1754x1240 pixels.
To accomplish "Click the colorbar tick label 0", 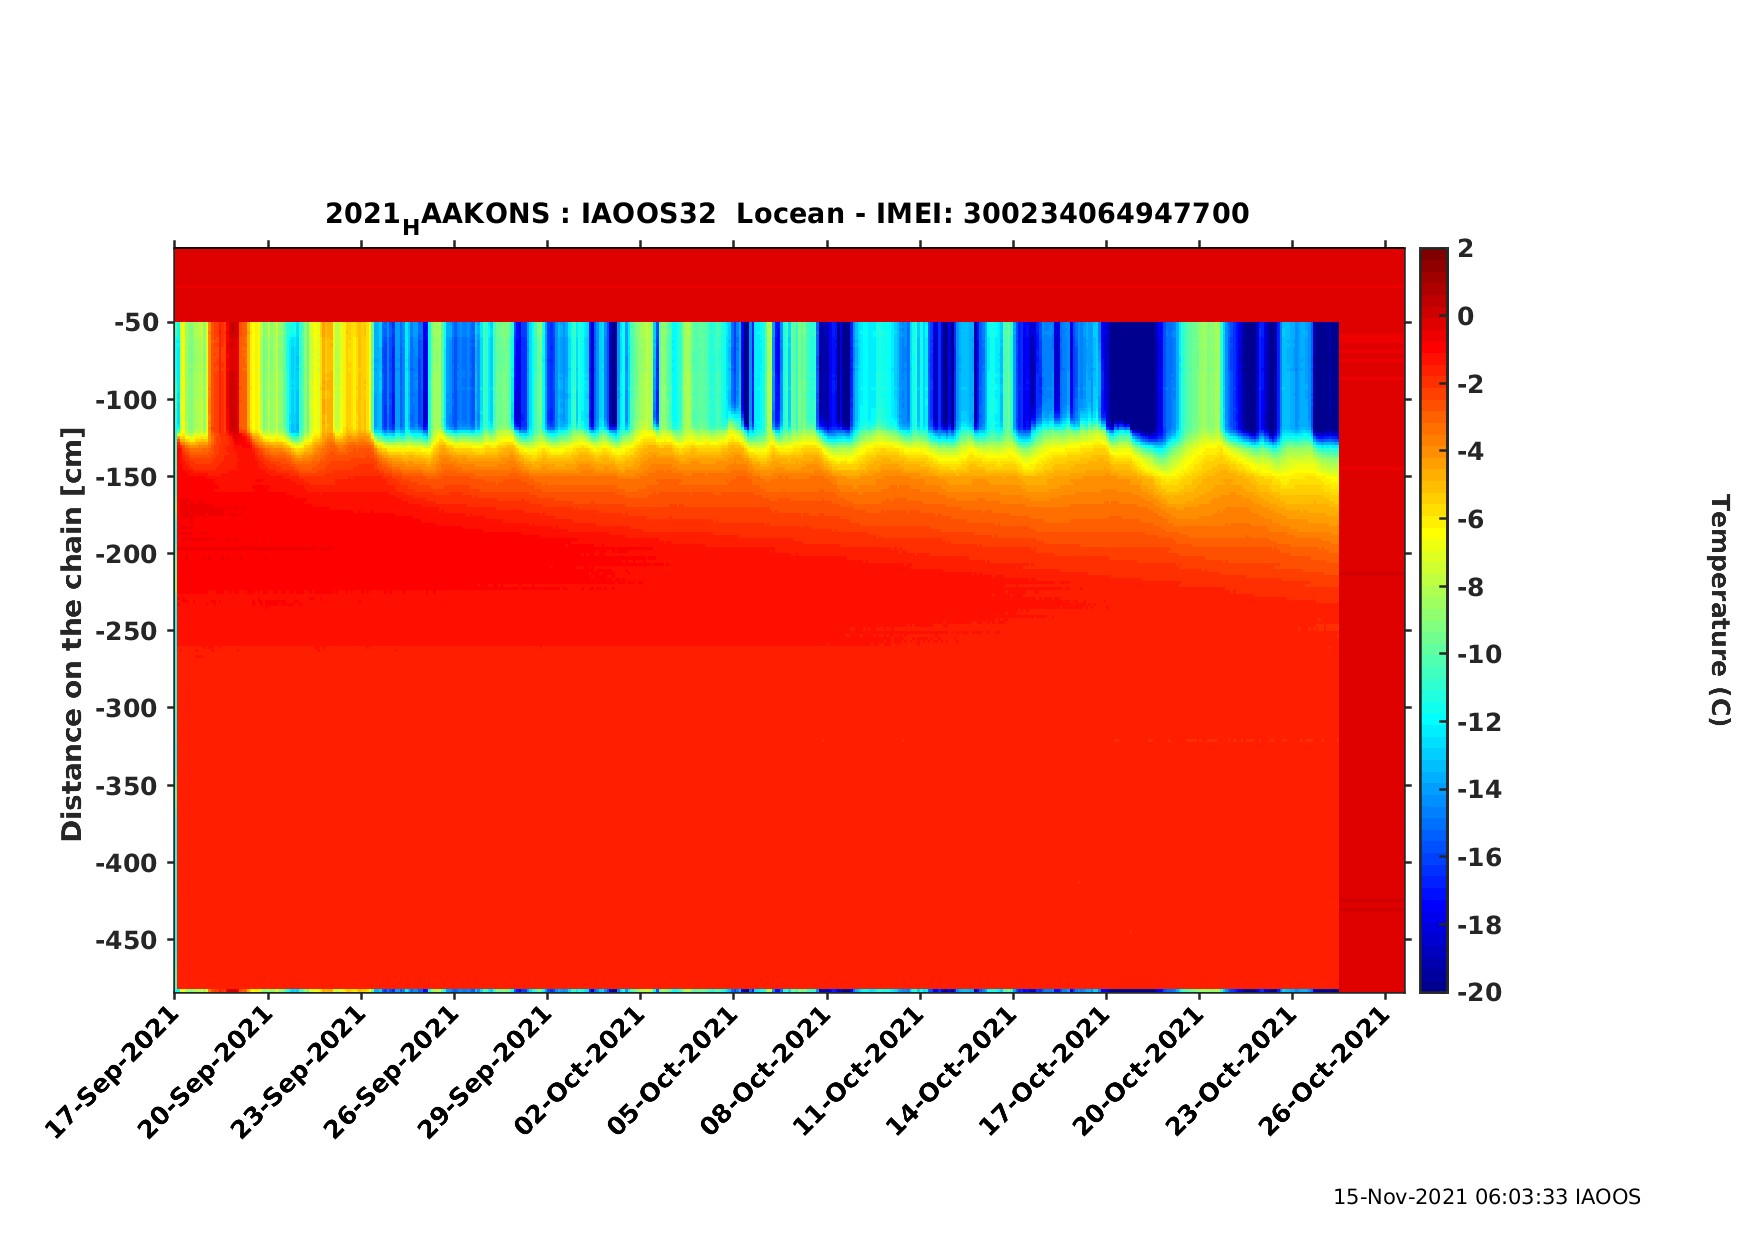I will pos(1466,317).
